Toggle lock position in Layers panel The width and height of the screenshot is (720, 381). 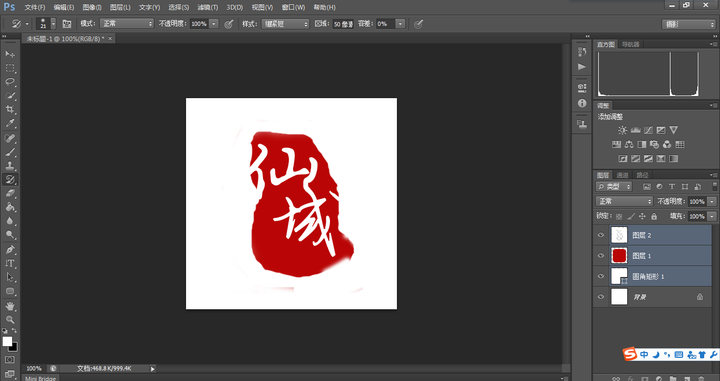point(642,216)
